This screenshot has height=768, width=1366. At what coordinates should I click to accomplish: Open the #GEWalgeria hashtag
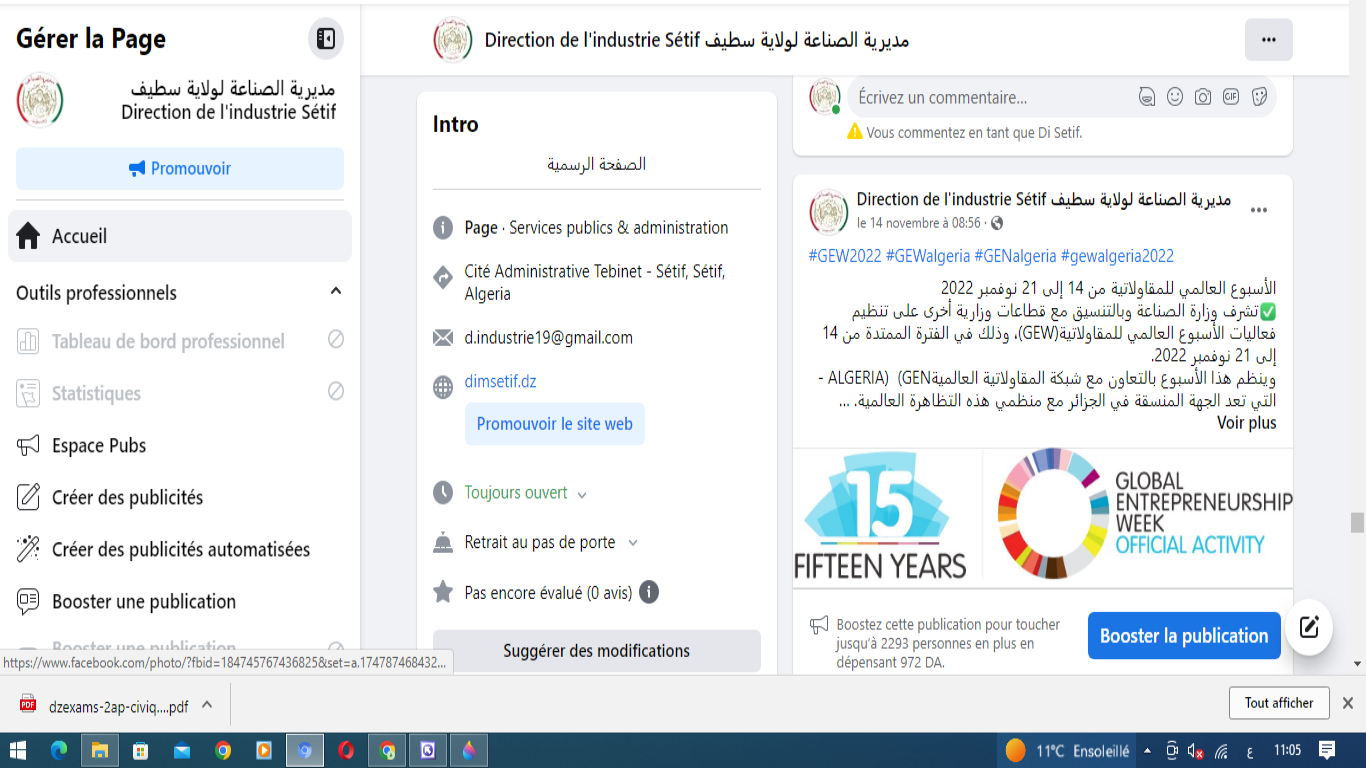tap(928, 256)
